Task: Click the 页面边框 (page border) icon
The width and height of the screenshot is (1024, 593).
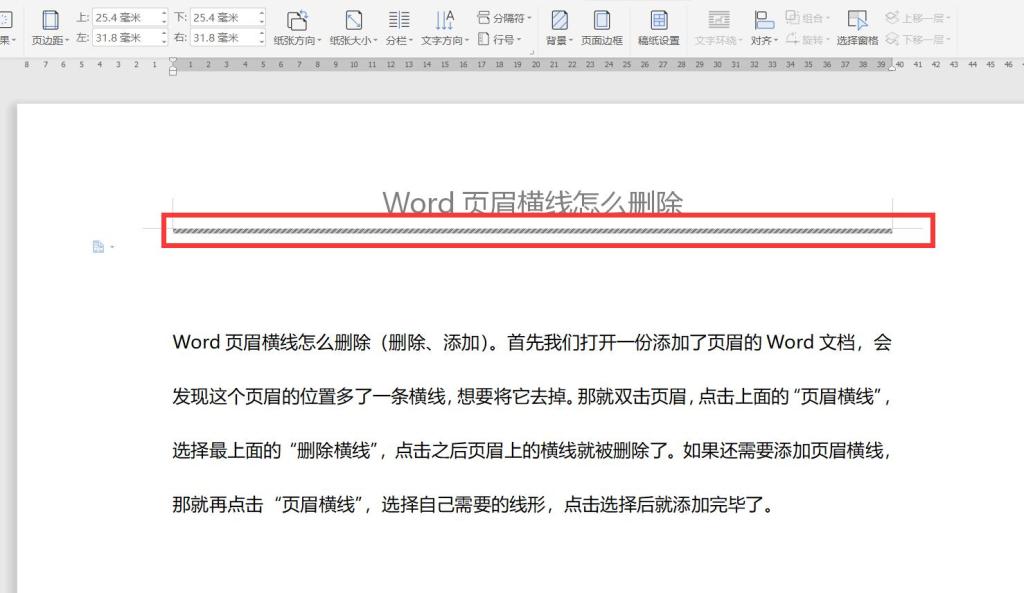Action: [602, 20]
